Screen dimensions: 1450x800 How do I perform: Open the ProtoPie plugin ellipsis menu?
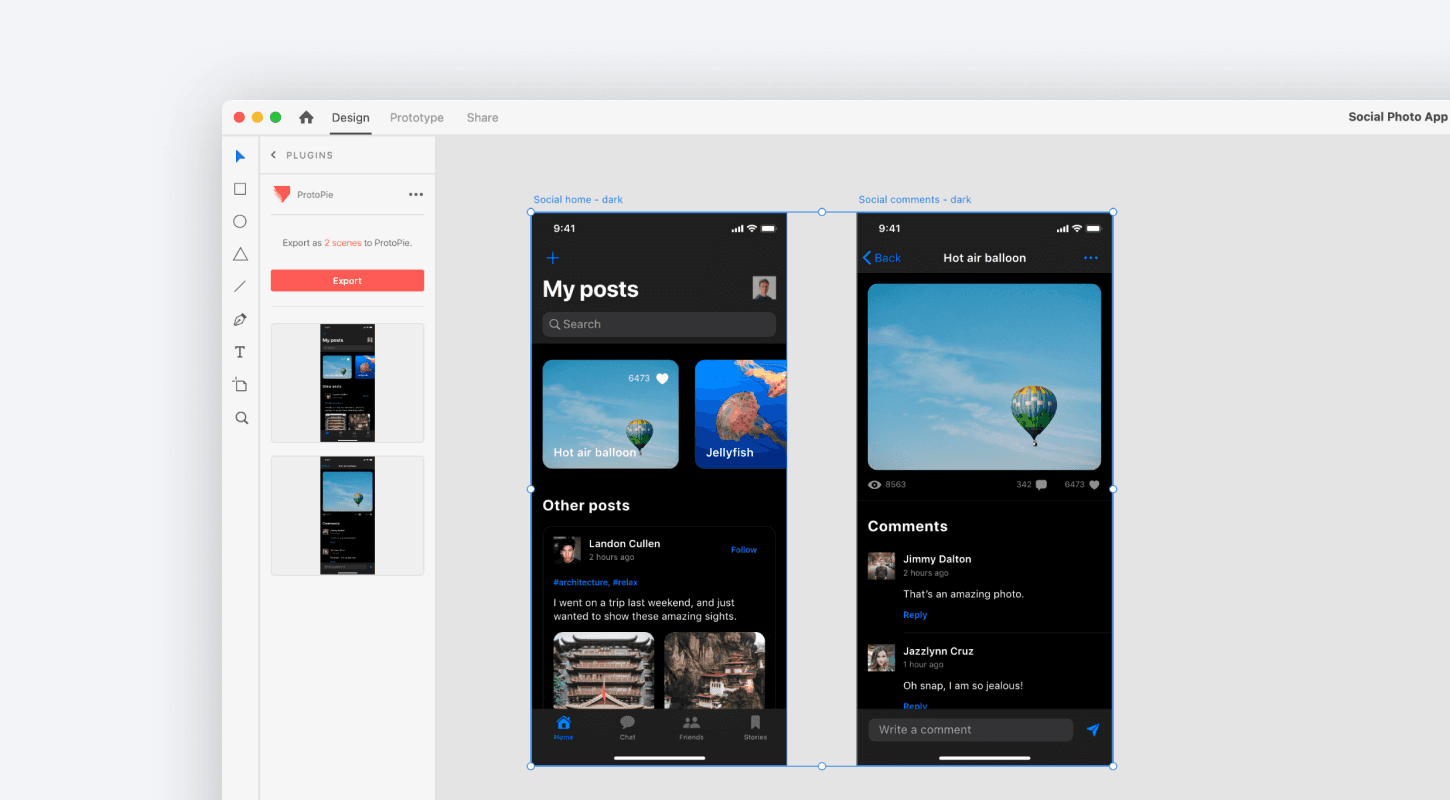coord(416,194)
